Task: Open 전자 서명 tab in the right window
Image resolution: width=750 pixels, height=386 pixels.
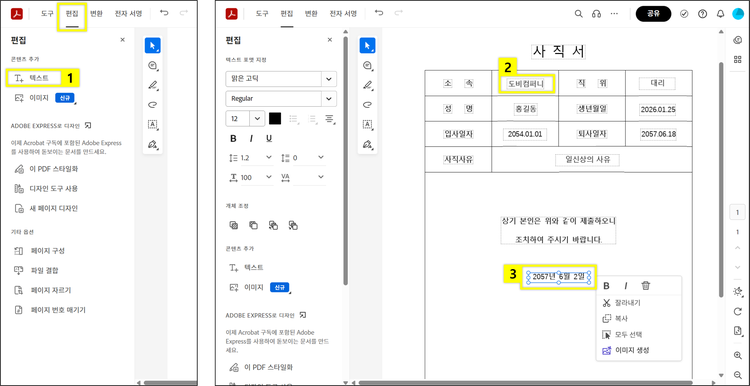Action: click(343, 14)
